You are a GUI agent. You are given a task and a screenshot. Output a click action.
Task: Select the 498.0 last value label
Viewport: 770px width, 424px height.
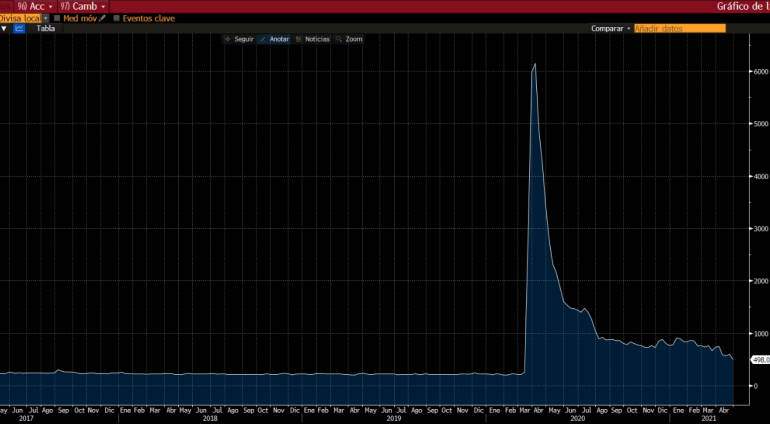tap(760, 360)
